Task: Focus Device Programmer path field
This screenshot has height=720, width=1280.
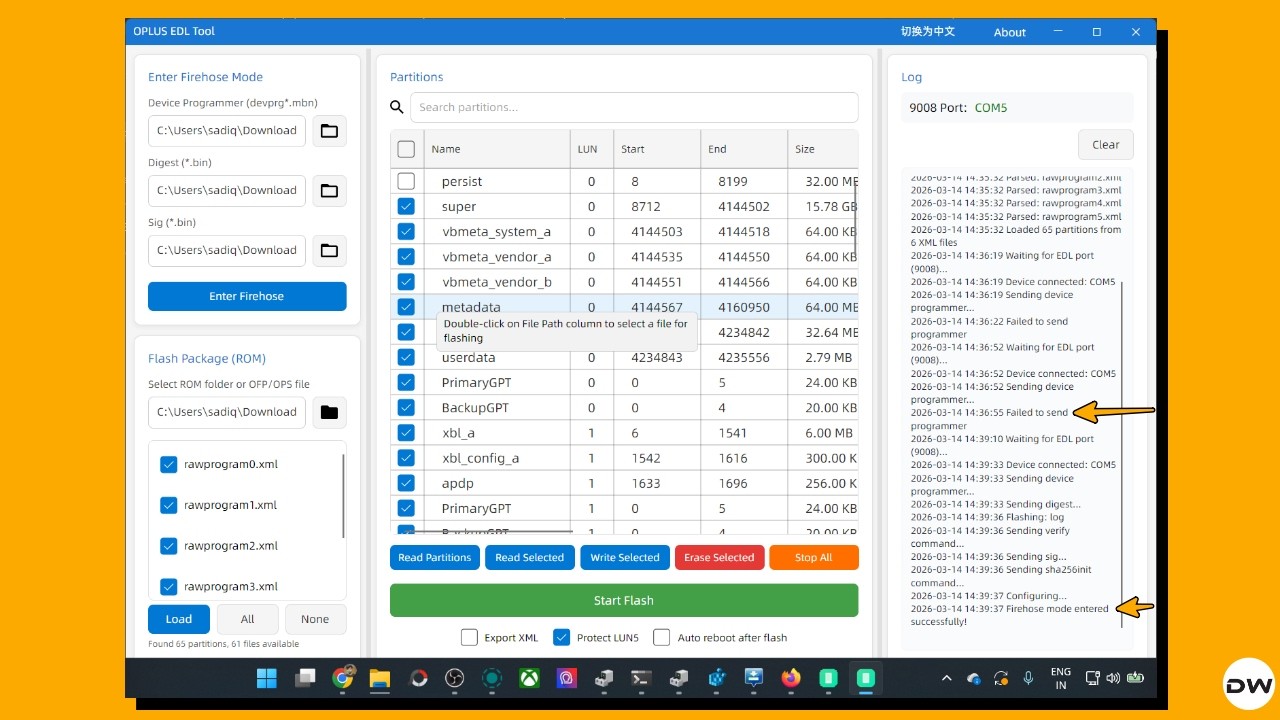Action: pos(227,130)
